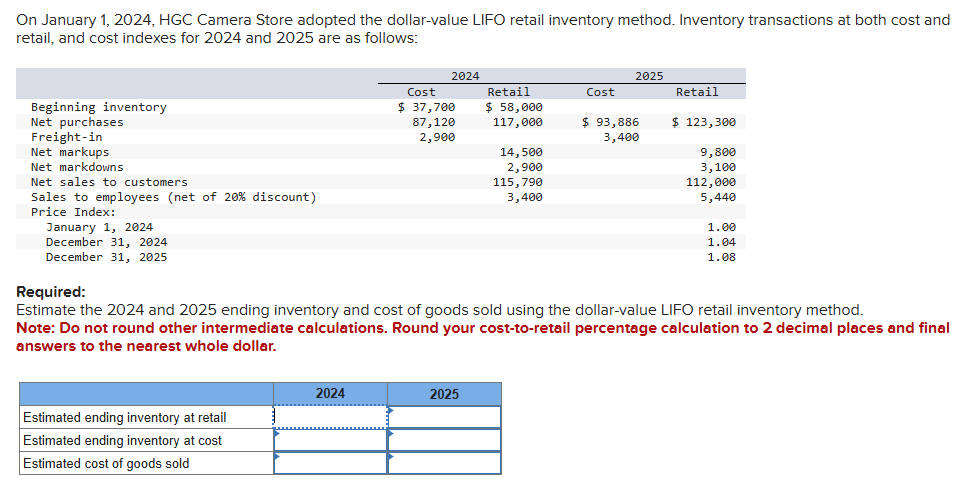Viewport: 975px width, 483px height.
Task: Click the 2025 column header in answer table
Action: (x=445, y=394)
